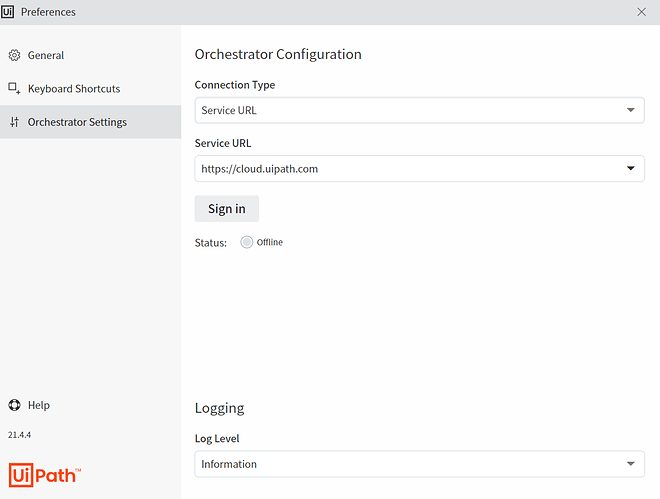Click the Keyboard Shortcuts icon

click(14, 88)
